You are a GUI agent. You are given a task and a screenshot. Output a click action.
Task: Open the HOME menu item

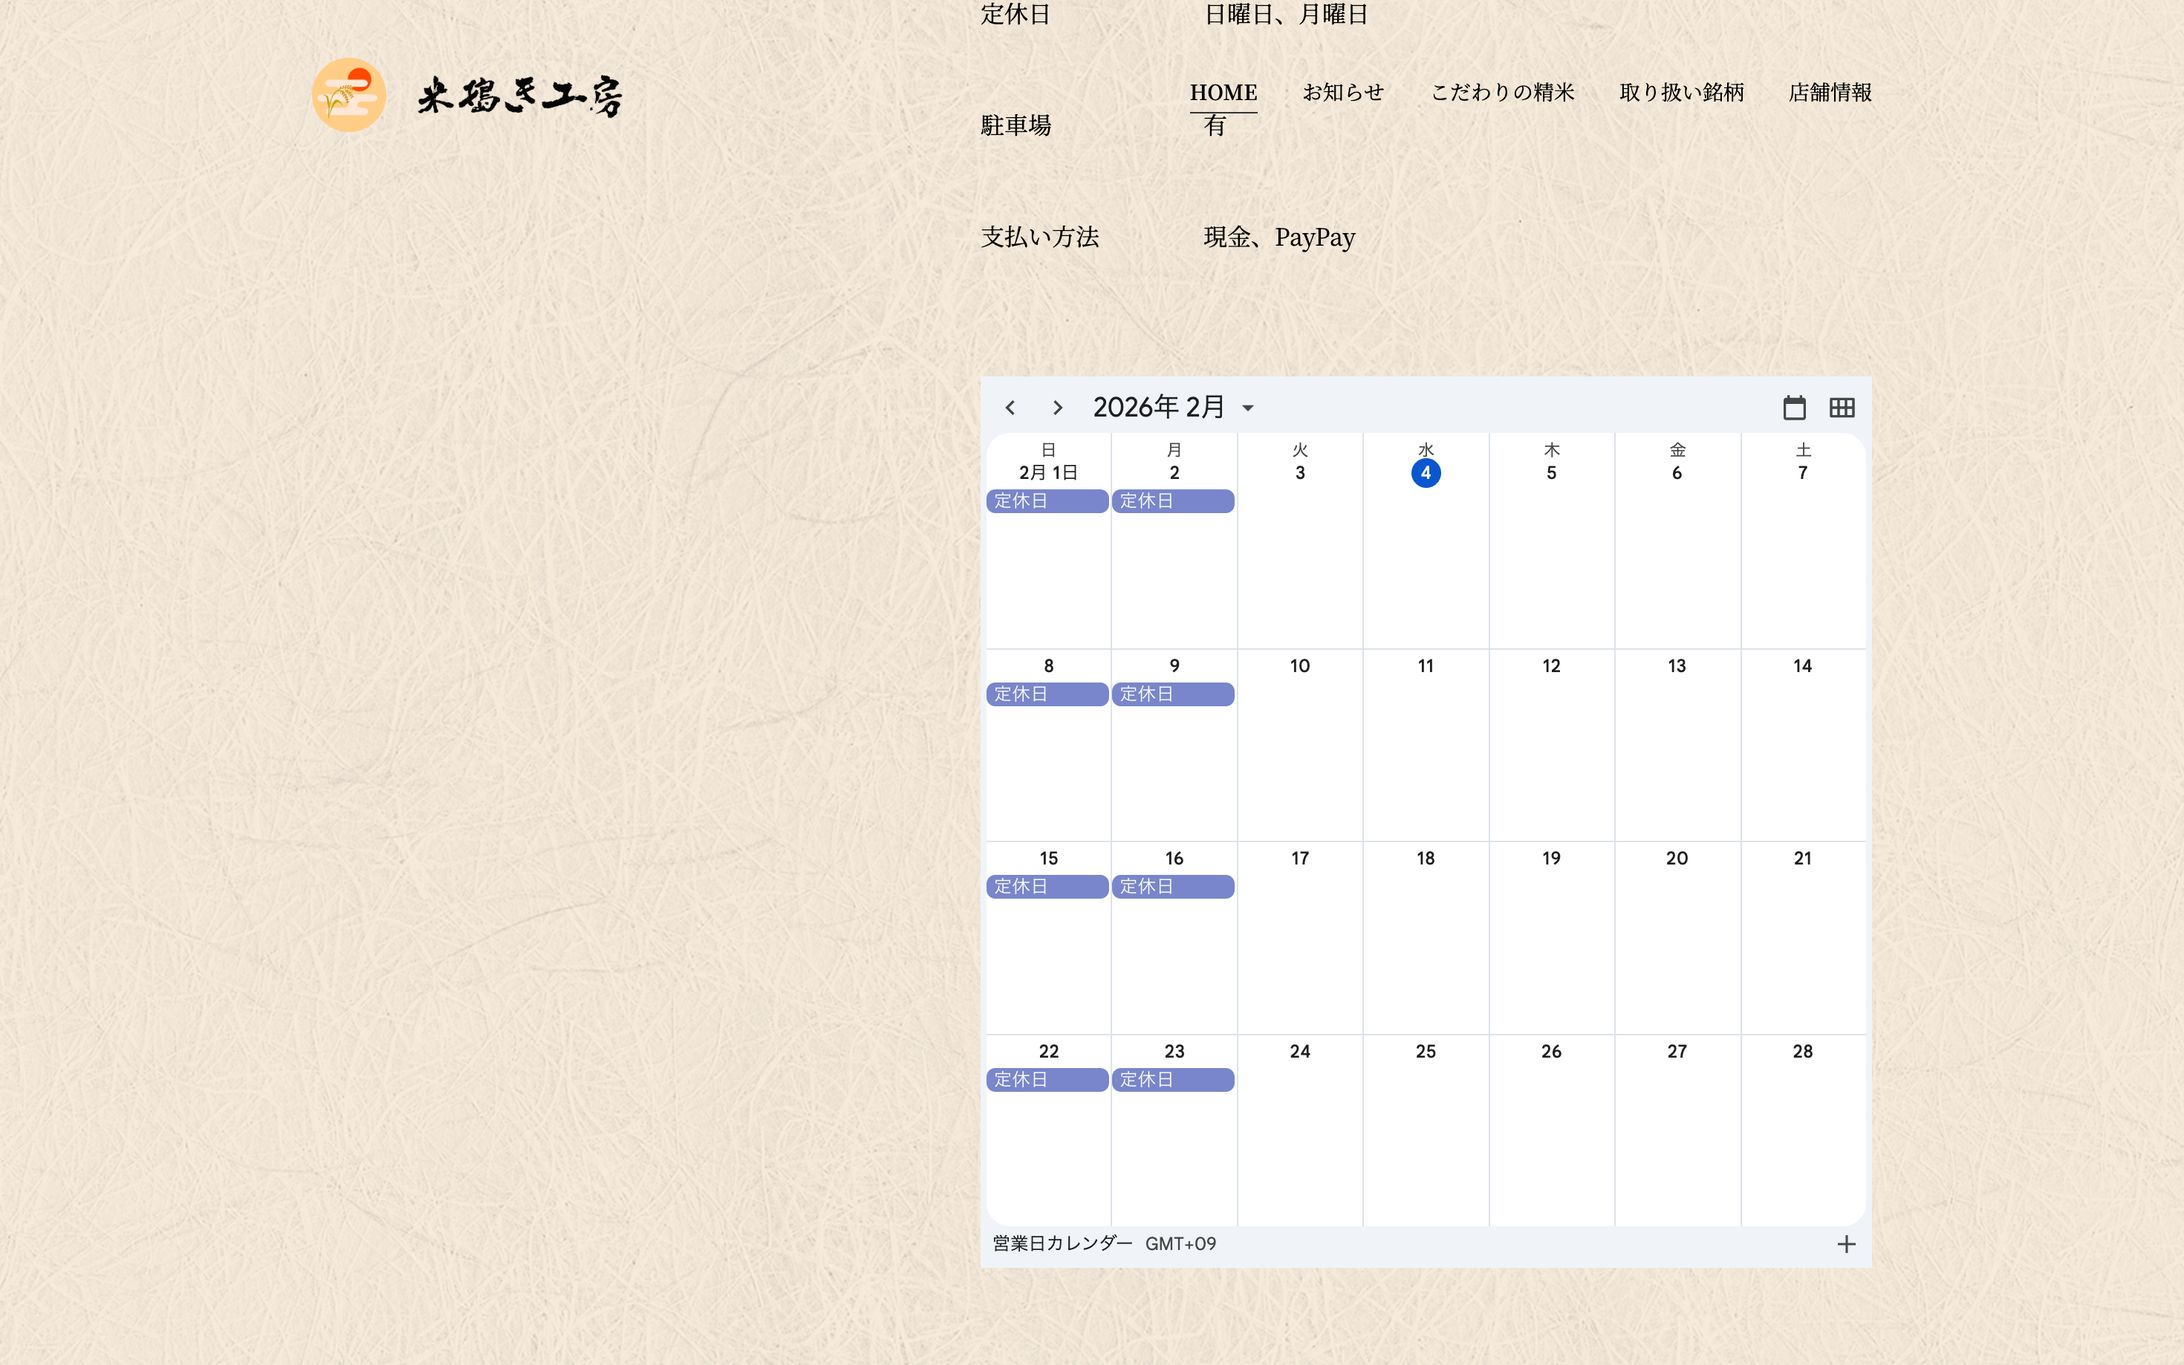(x=1223, y=92)
